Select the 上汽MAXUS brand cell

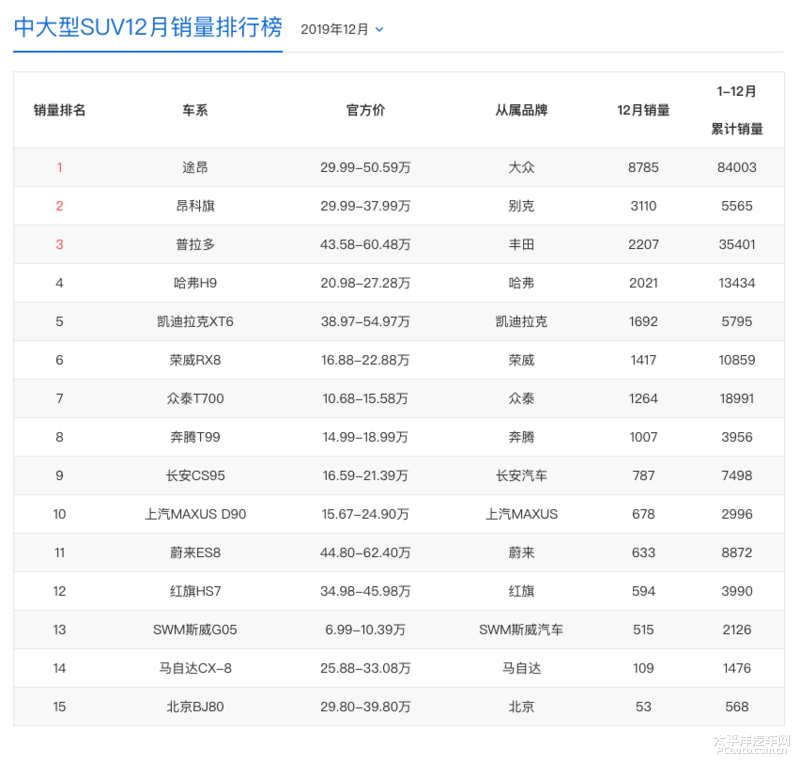[521, 514]
